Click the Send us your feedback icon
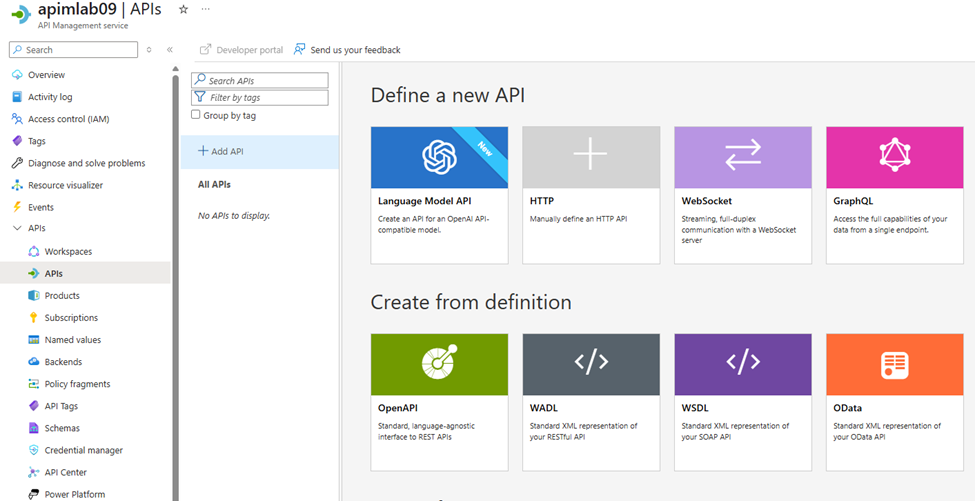Viewport: 975px width, 501px height. 300,49
